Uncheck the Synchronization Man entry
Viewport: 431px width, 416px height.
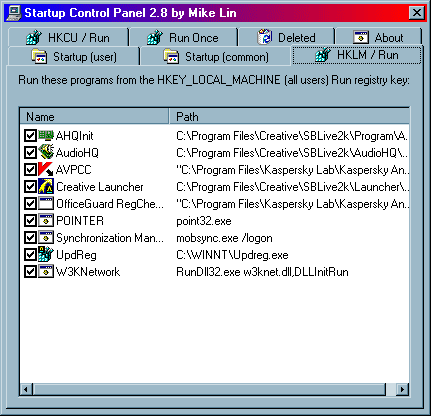point(30,237)
